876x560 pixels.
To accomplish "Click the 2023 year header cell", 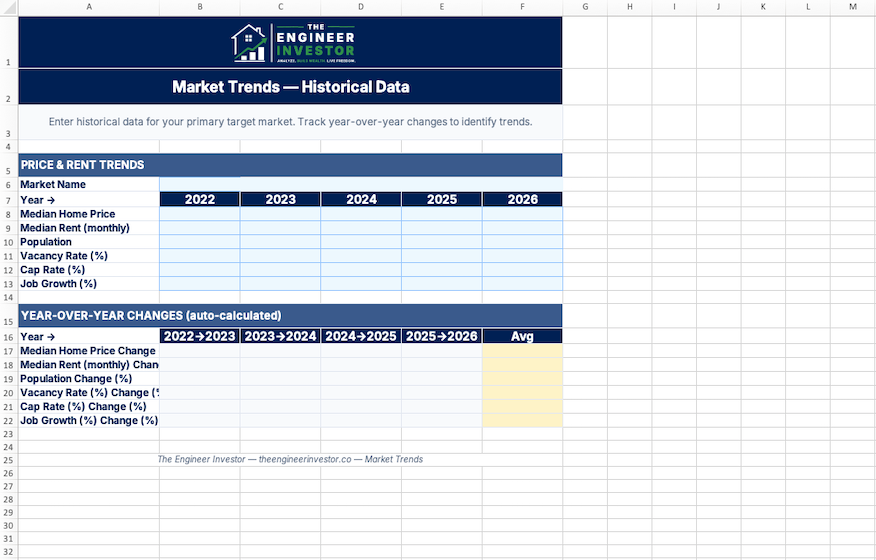I will click(x=280, y=200).
